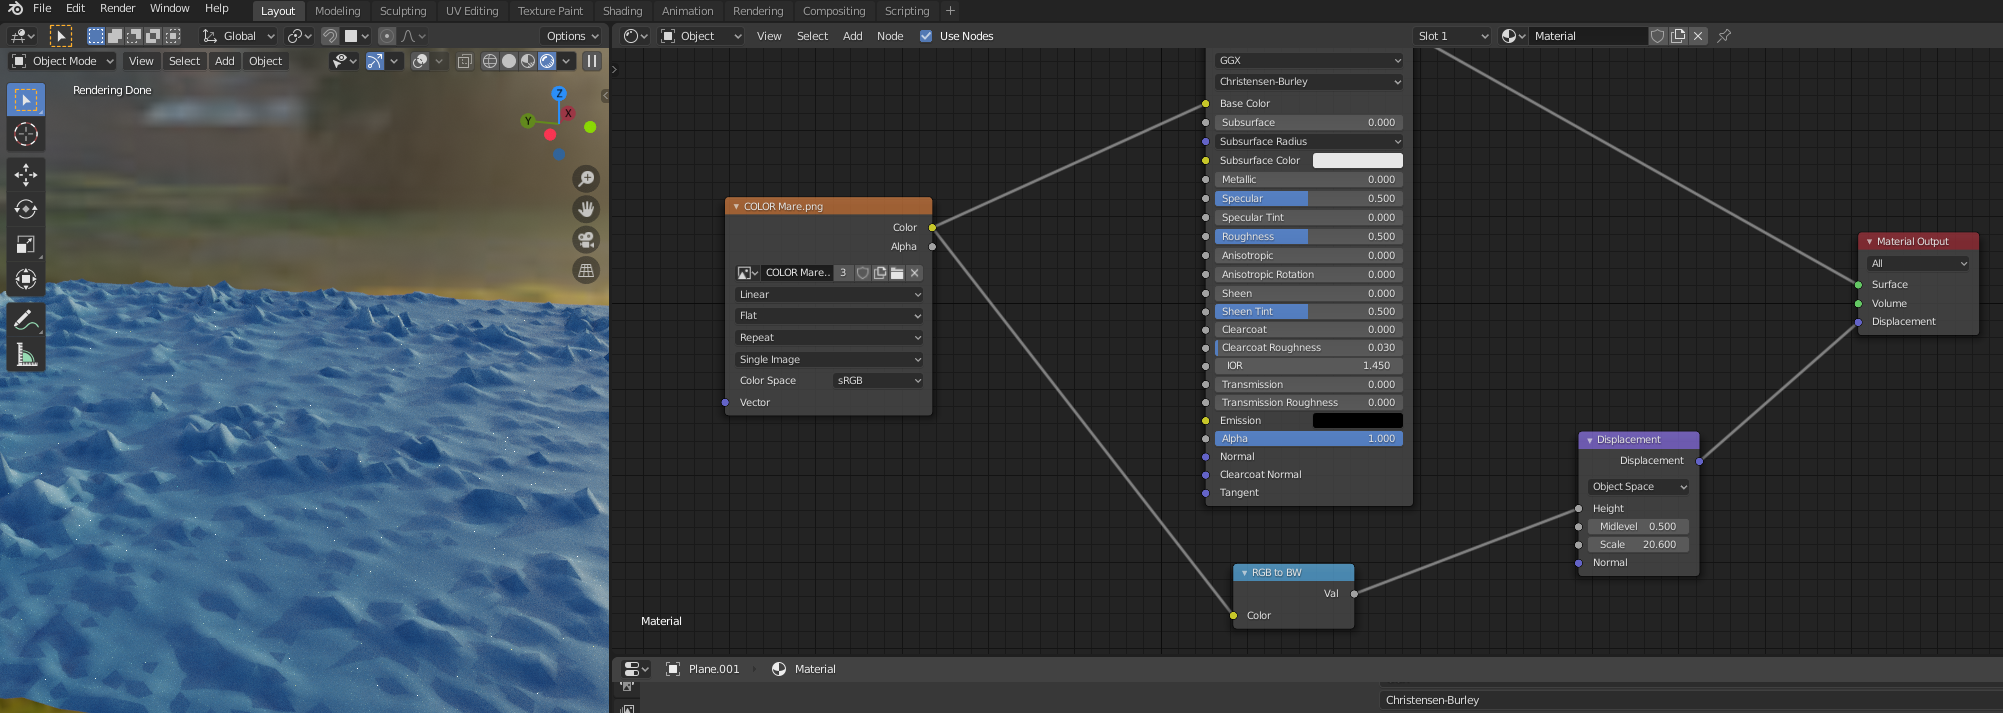Click the Blender logo menu icon
This screenshot has width=2003, height=713.
coord(15,8)
